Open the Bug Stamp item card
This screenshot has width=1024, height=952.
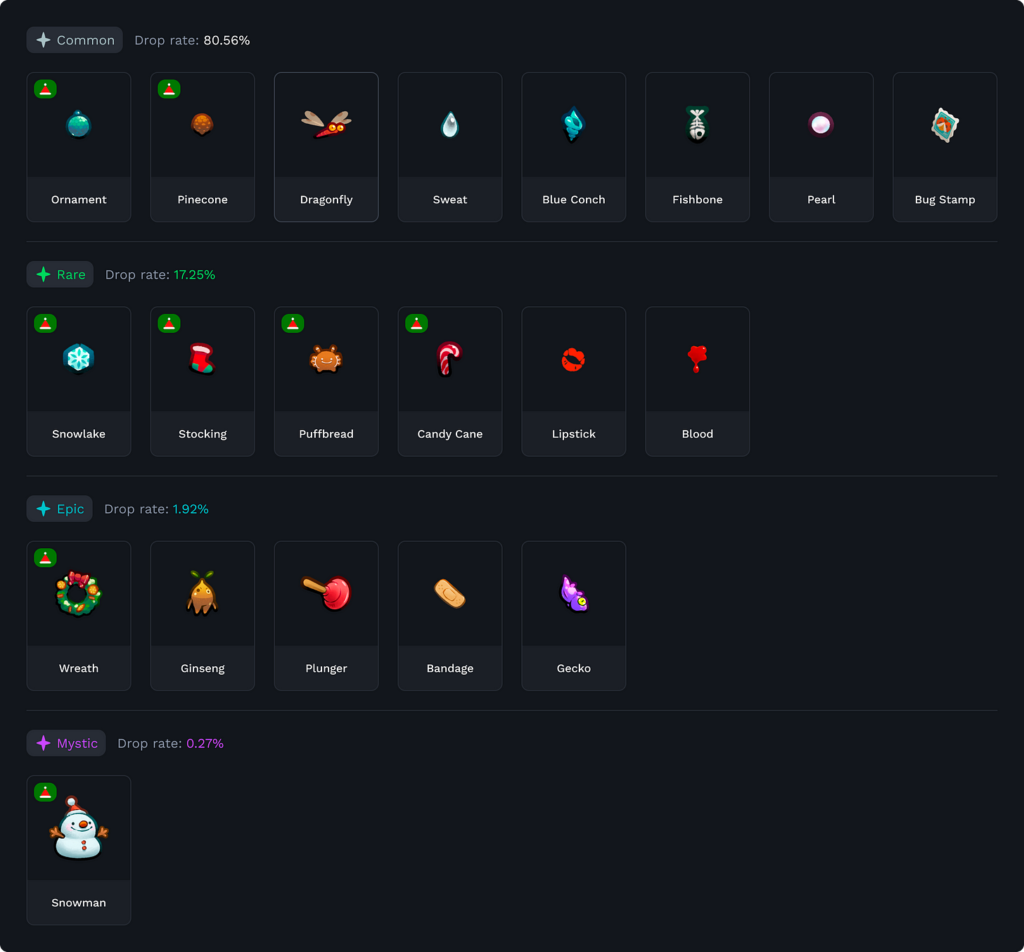click(x=944, y=147)
